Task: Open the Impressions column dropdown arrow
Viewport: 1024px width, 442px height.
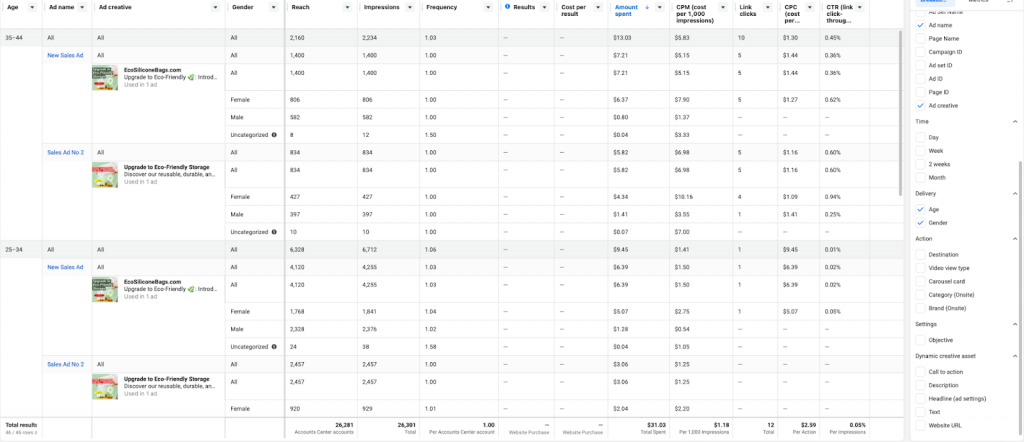Action: [x=409, y=7]
